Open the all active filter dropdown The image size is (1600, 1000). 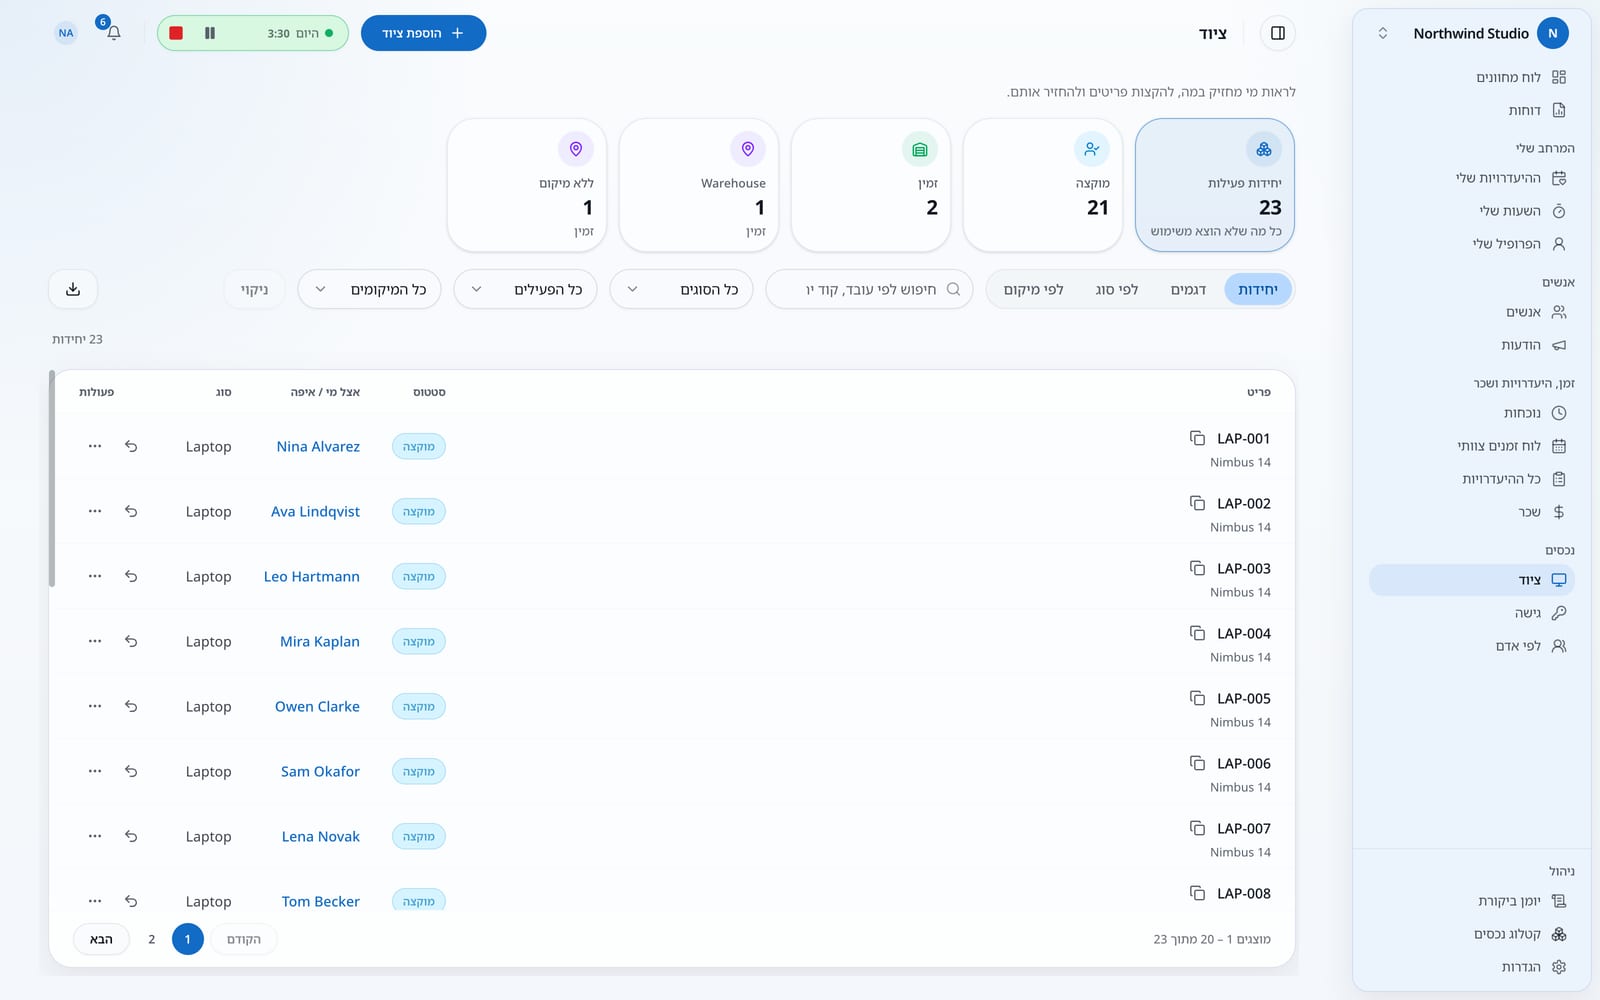(526, 289)
